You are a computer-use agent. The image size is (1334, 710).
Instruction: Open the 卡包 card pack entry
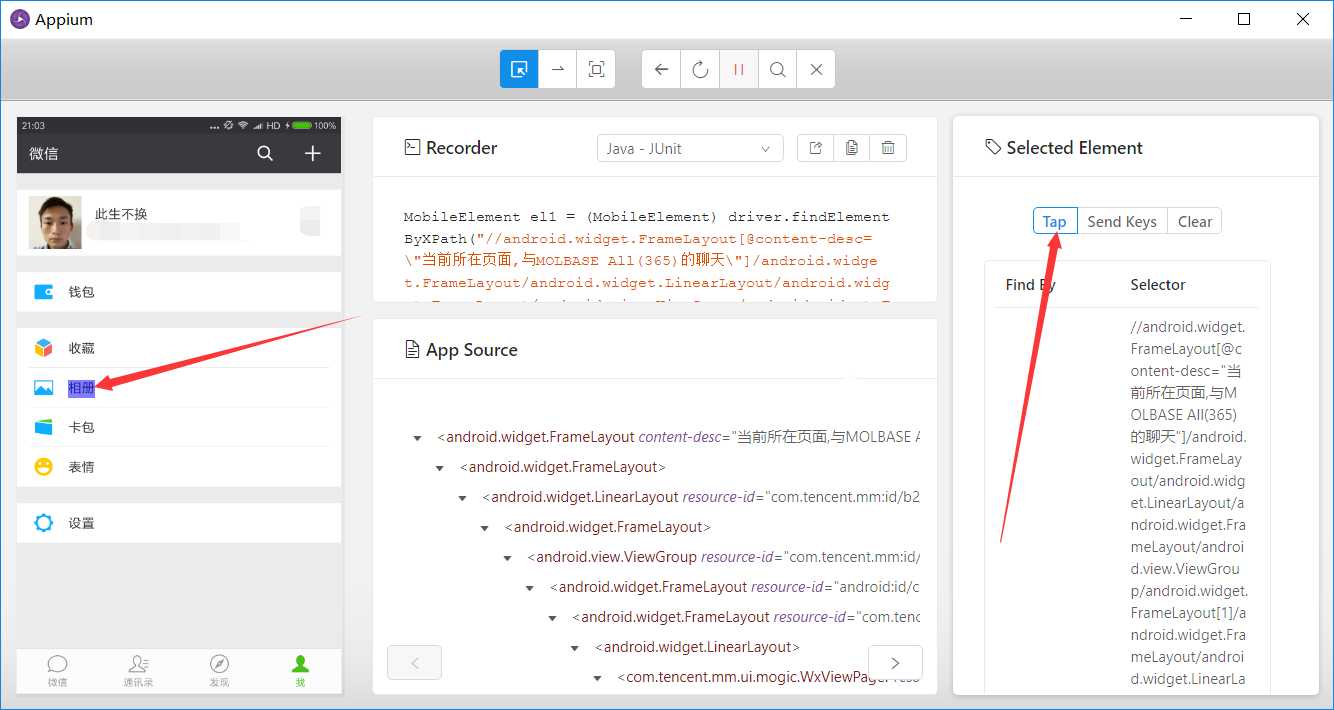[x=179, y=427]
